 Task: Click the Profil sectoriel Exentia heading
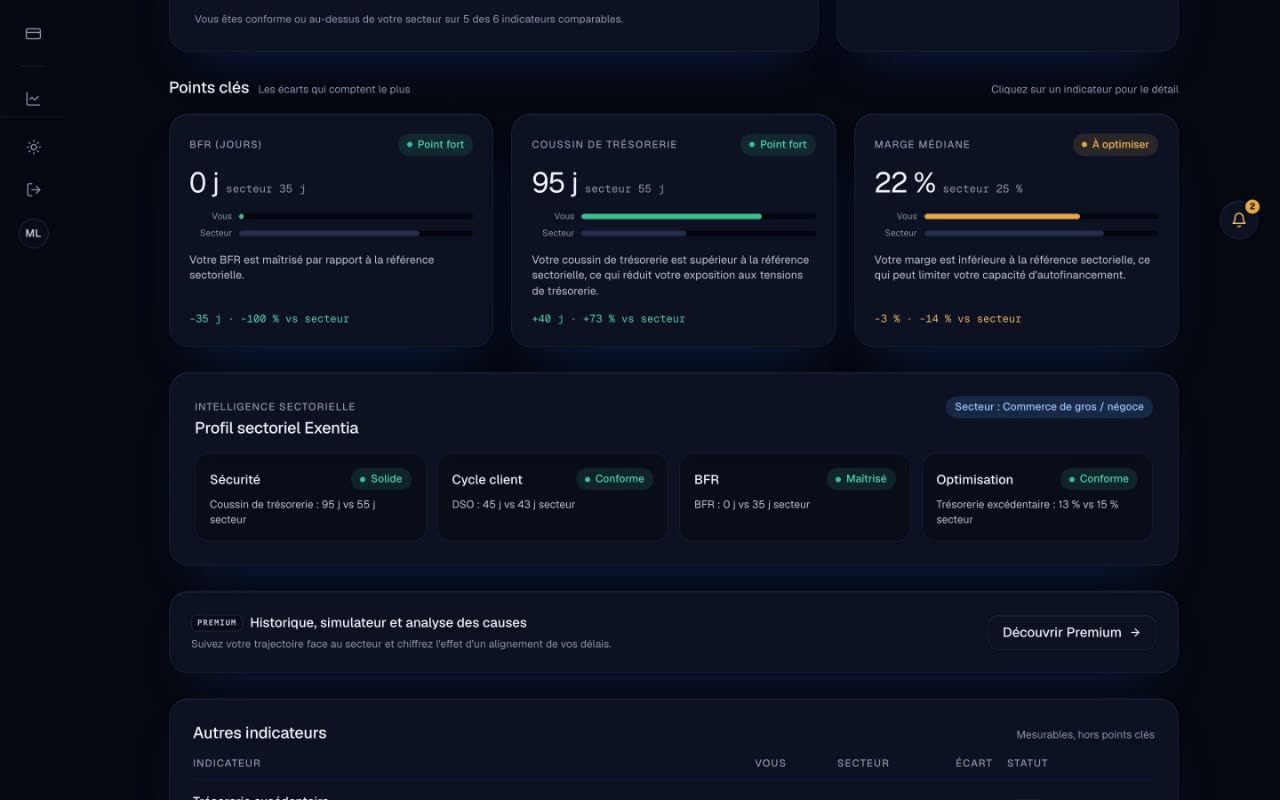(x=276, y=428)
